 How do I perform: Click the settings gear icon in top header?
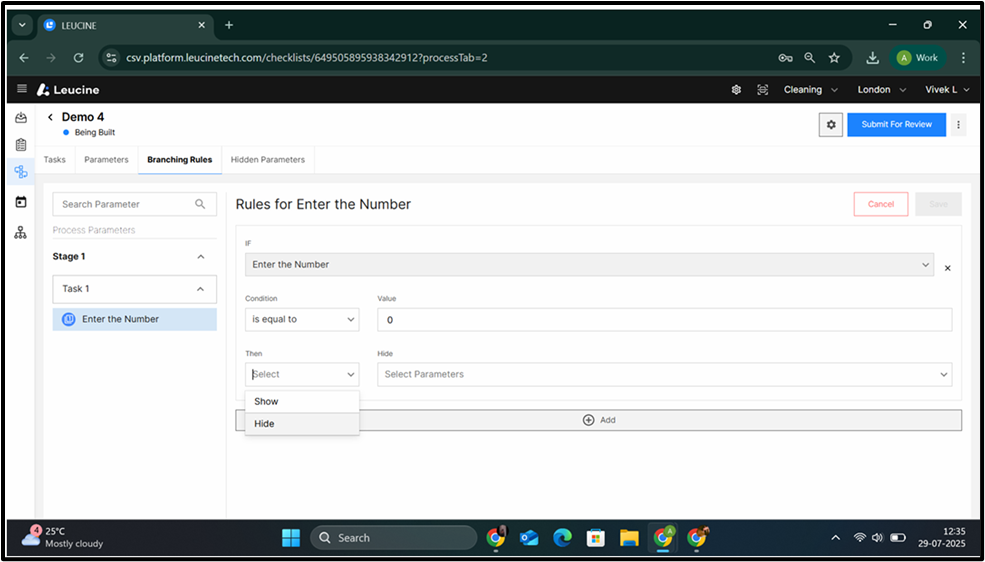(x=736, y=89)
